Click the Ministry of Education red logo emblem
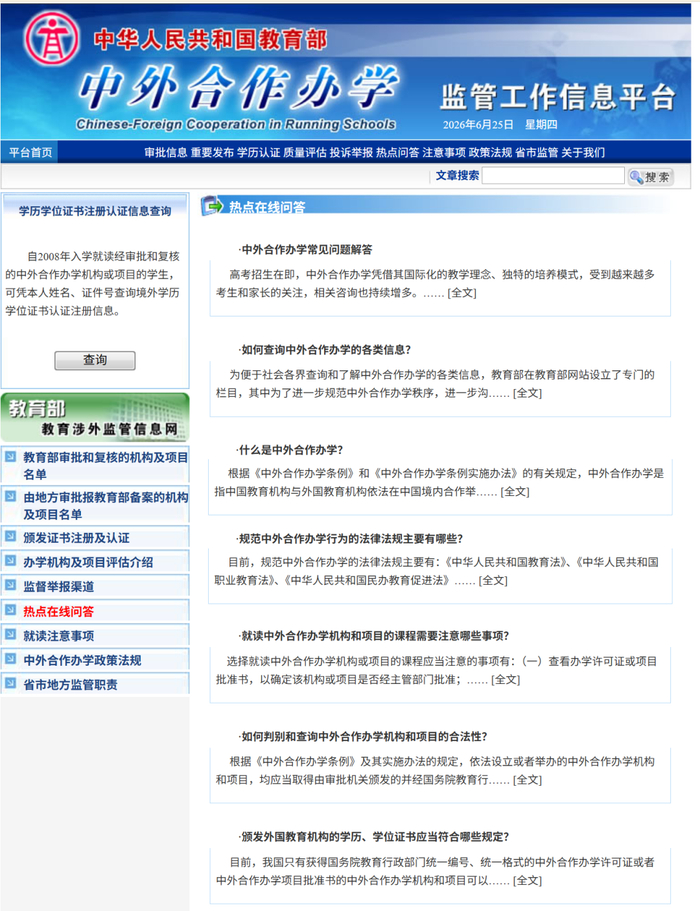 click(51, 38)
